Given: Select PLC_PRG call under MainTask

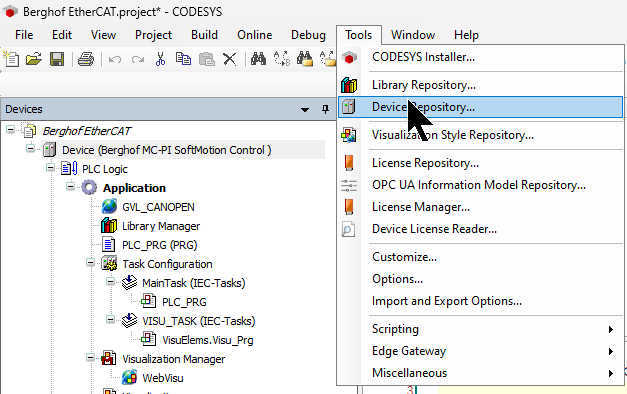Looking at the screenshot, I should (x=184, y=302).
